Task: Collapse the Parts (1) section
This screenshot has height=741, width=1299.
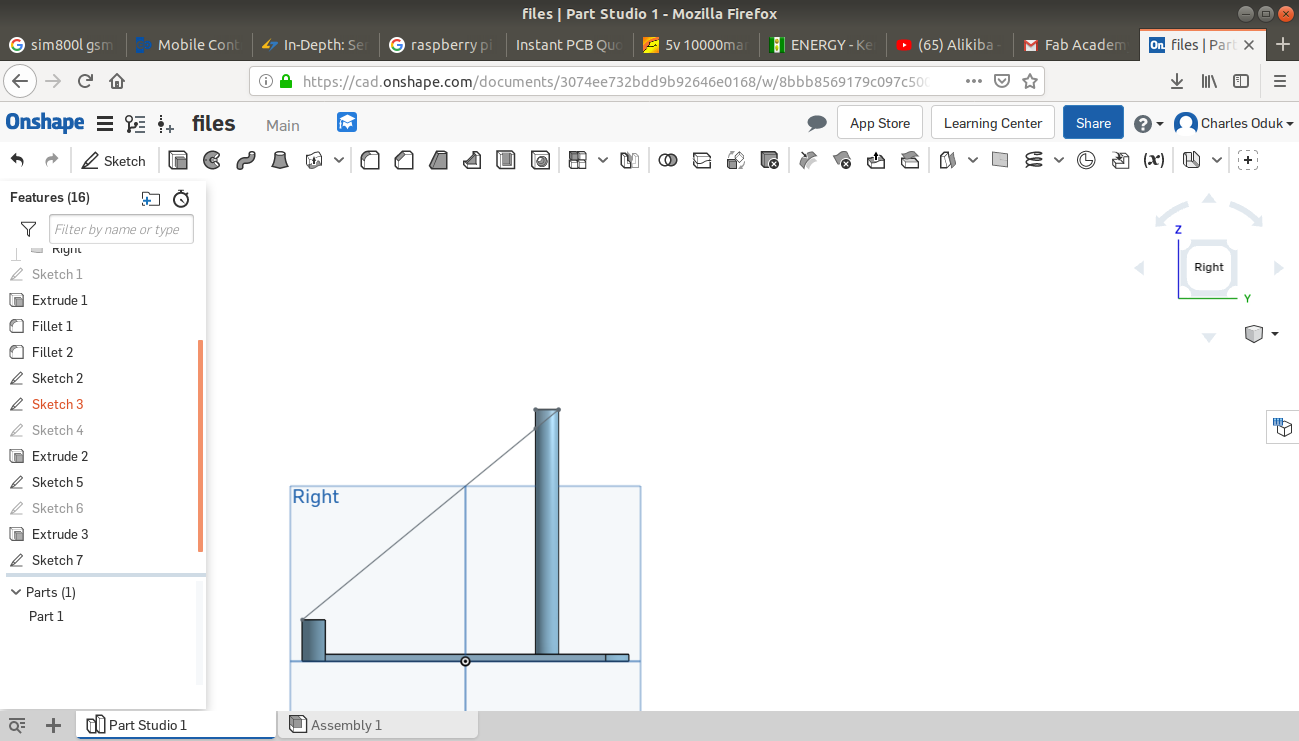Action: click(x=16, y=592)
